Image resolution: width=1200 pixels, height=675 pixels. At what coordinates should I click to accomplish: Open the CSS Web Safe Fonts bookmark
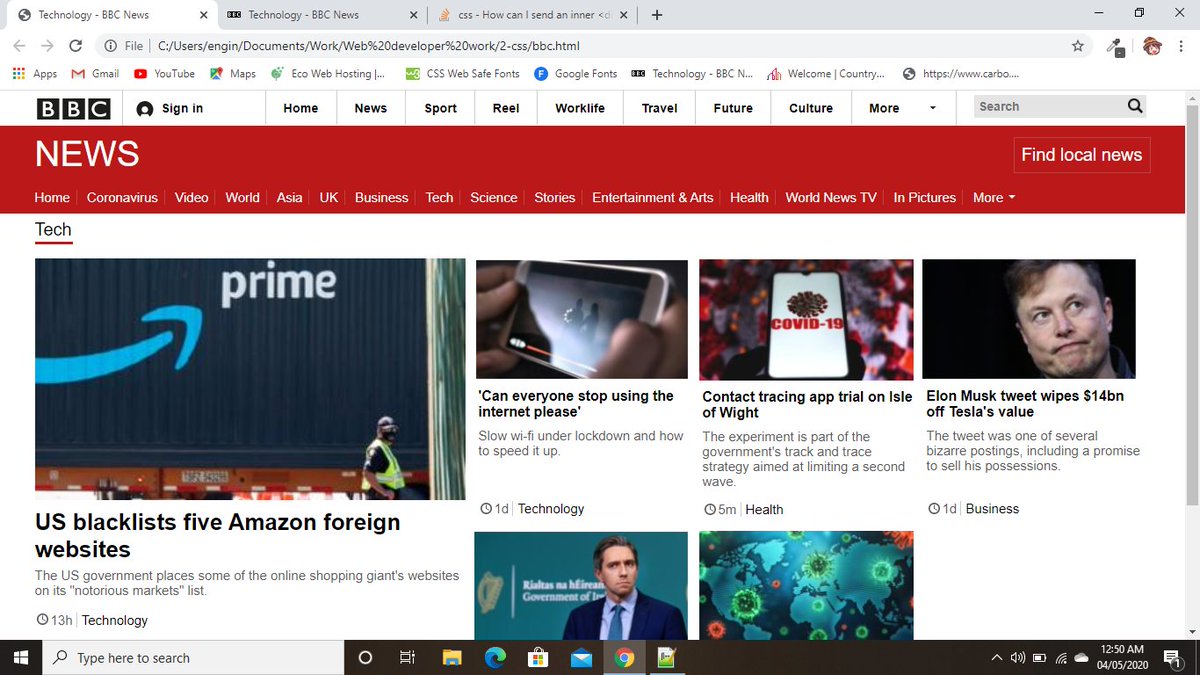click(462, 73)
